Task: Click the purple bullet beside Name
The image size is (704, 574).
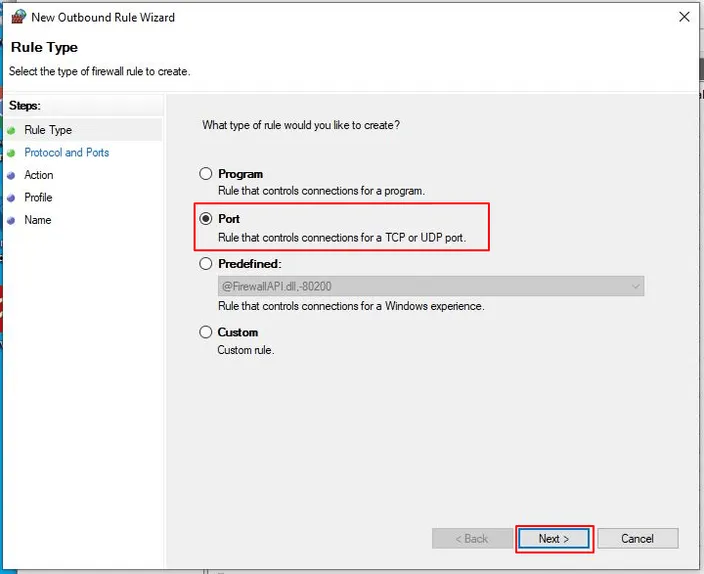Action: (x=11, y=221)
